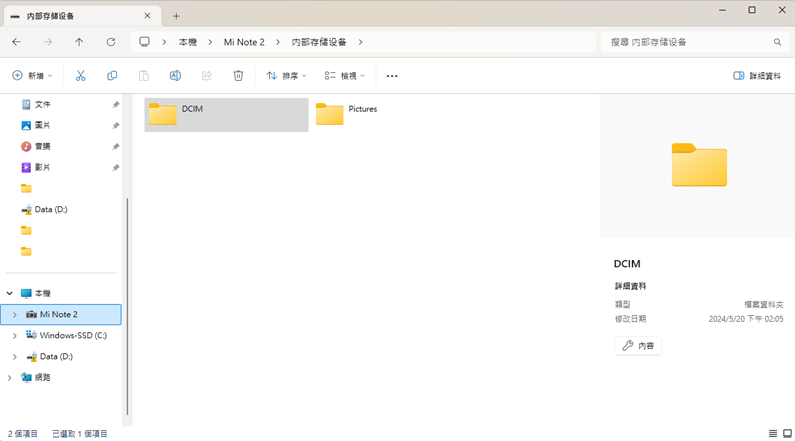Click chevron after 本機 in address bar
795x441 pixels.
click(210, 42)
